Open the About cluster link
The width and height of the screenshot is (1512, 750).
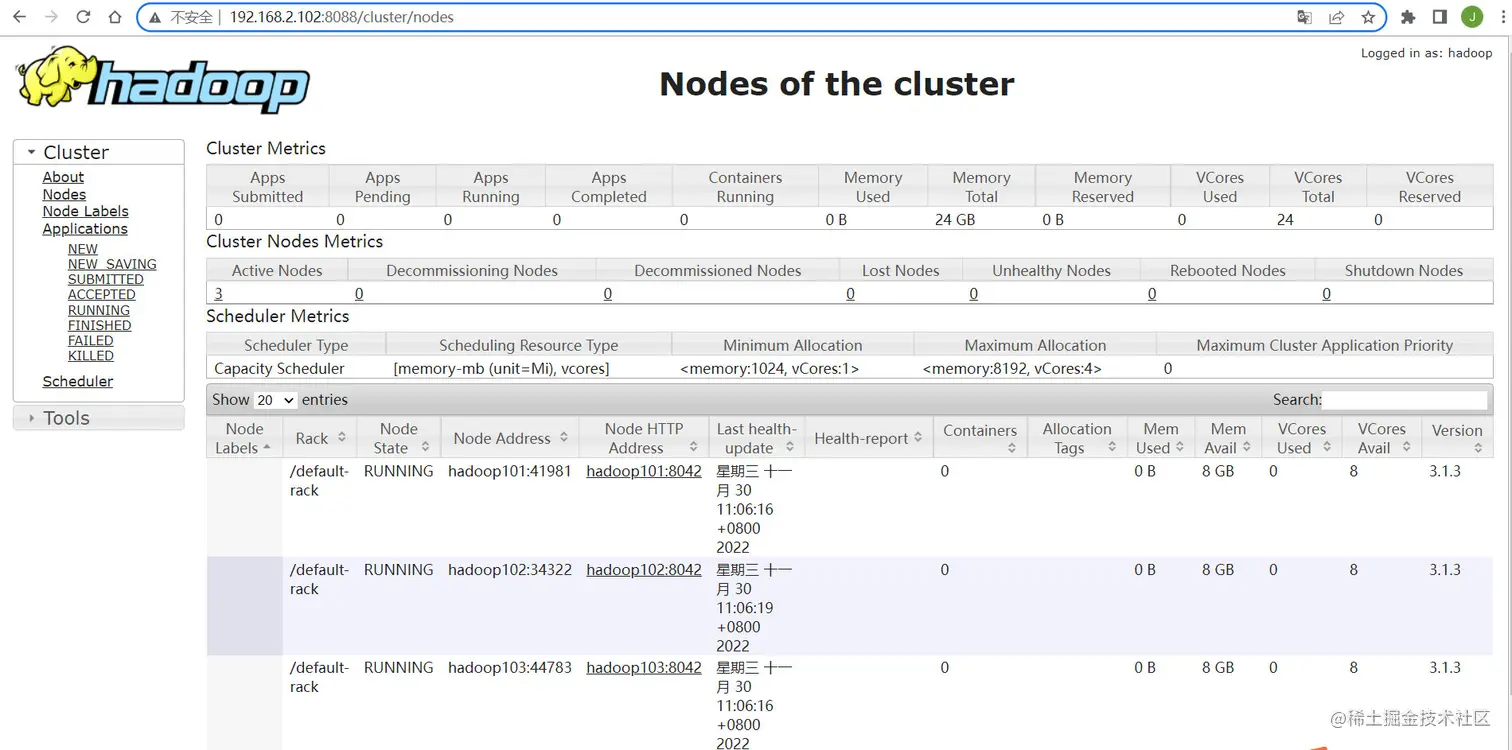(x=63, y=177)
